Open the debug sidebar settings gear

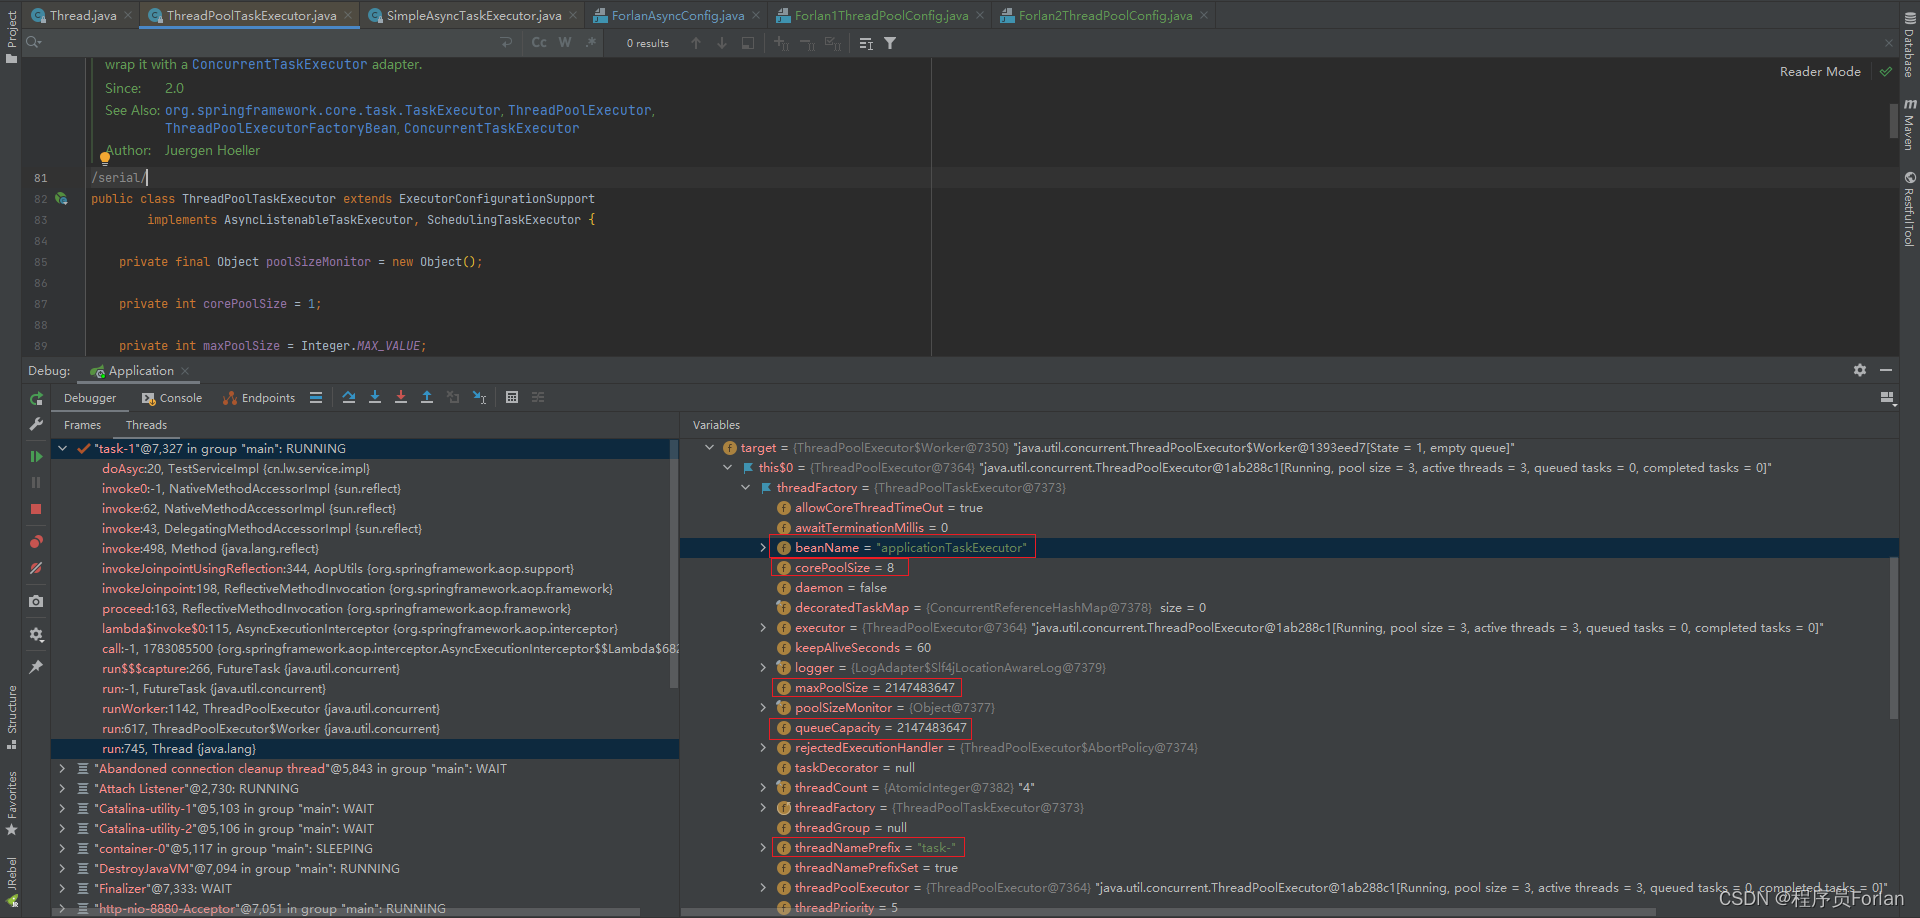coord(36,634)
